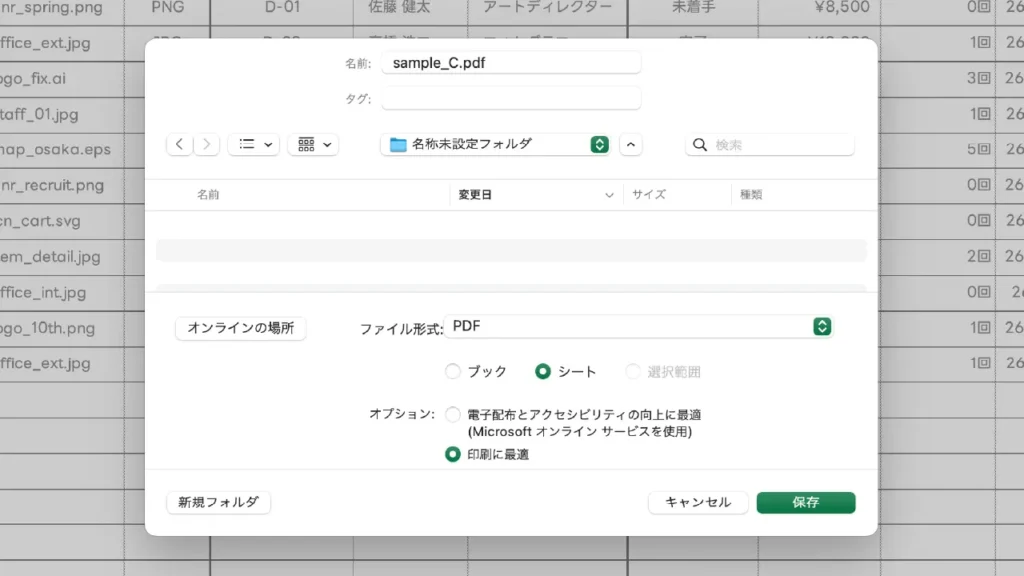
Task: Select the 印刷に最適 radio option
Action: coord(453,454)
